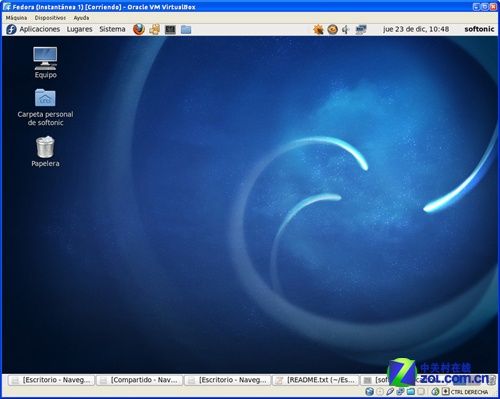The height and width of the screenshot is (399, 500).
Task: Click VirtualBox network adapters status icon
Action: 400,392
